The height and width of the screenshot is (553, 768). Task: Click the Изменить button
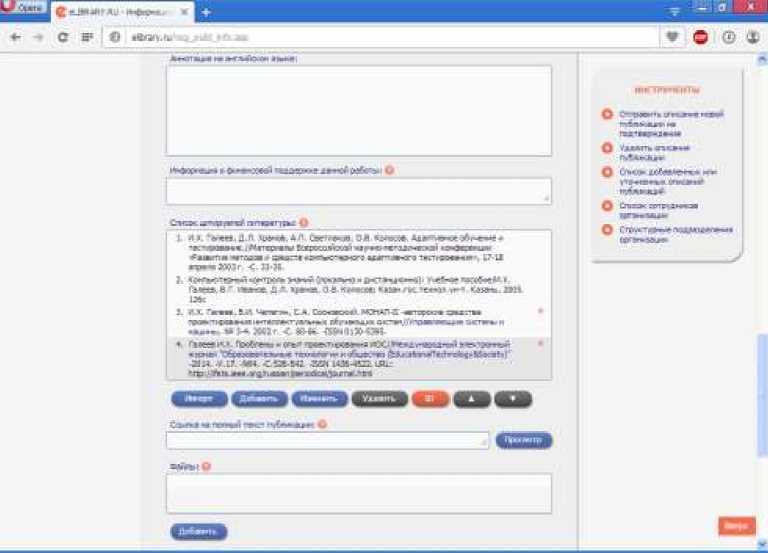(x=319, y=399)
